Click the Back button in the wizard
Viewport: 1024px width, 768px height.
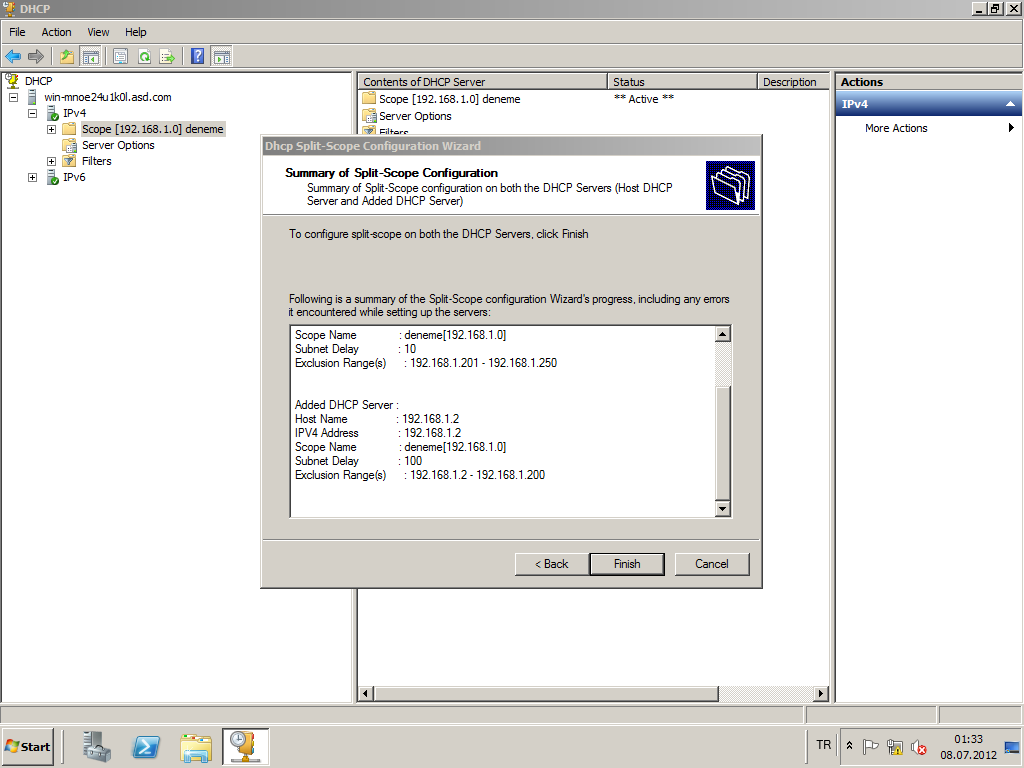[x=551, y=564]
